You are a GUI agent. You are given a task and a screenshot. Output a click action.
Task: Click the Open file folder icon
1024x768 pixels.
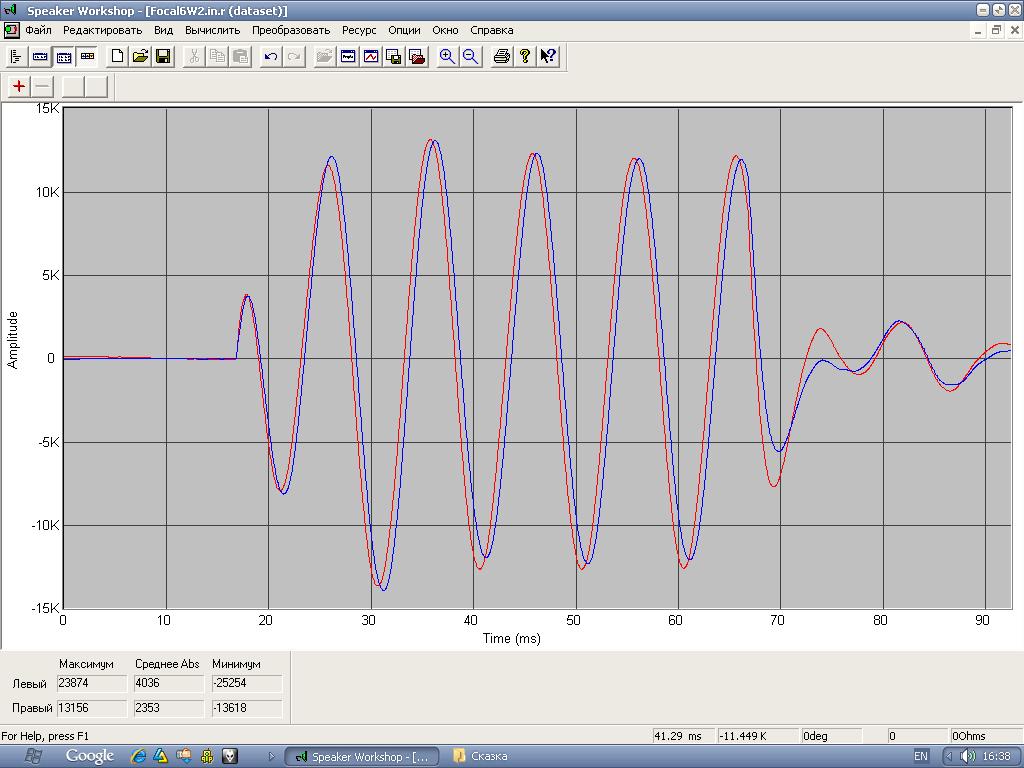tap(140, 57)
